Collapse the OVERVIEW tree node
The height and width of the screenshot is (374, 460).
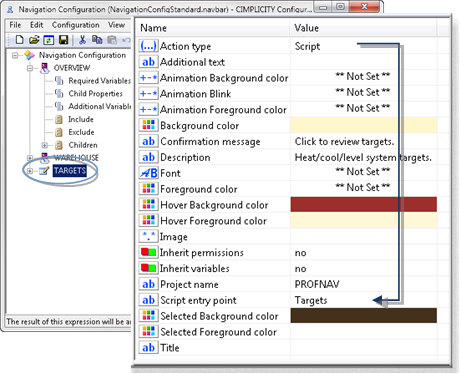(x=30, y=68)
